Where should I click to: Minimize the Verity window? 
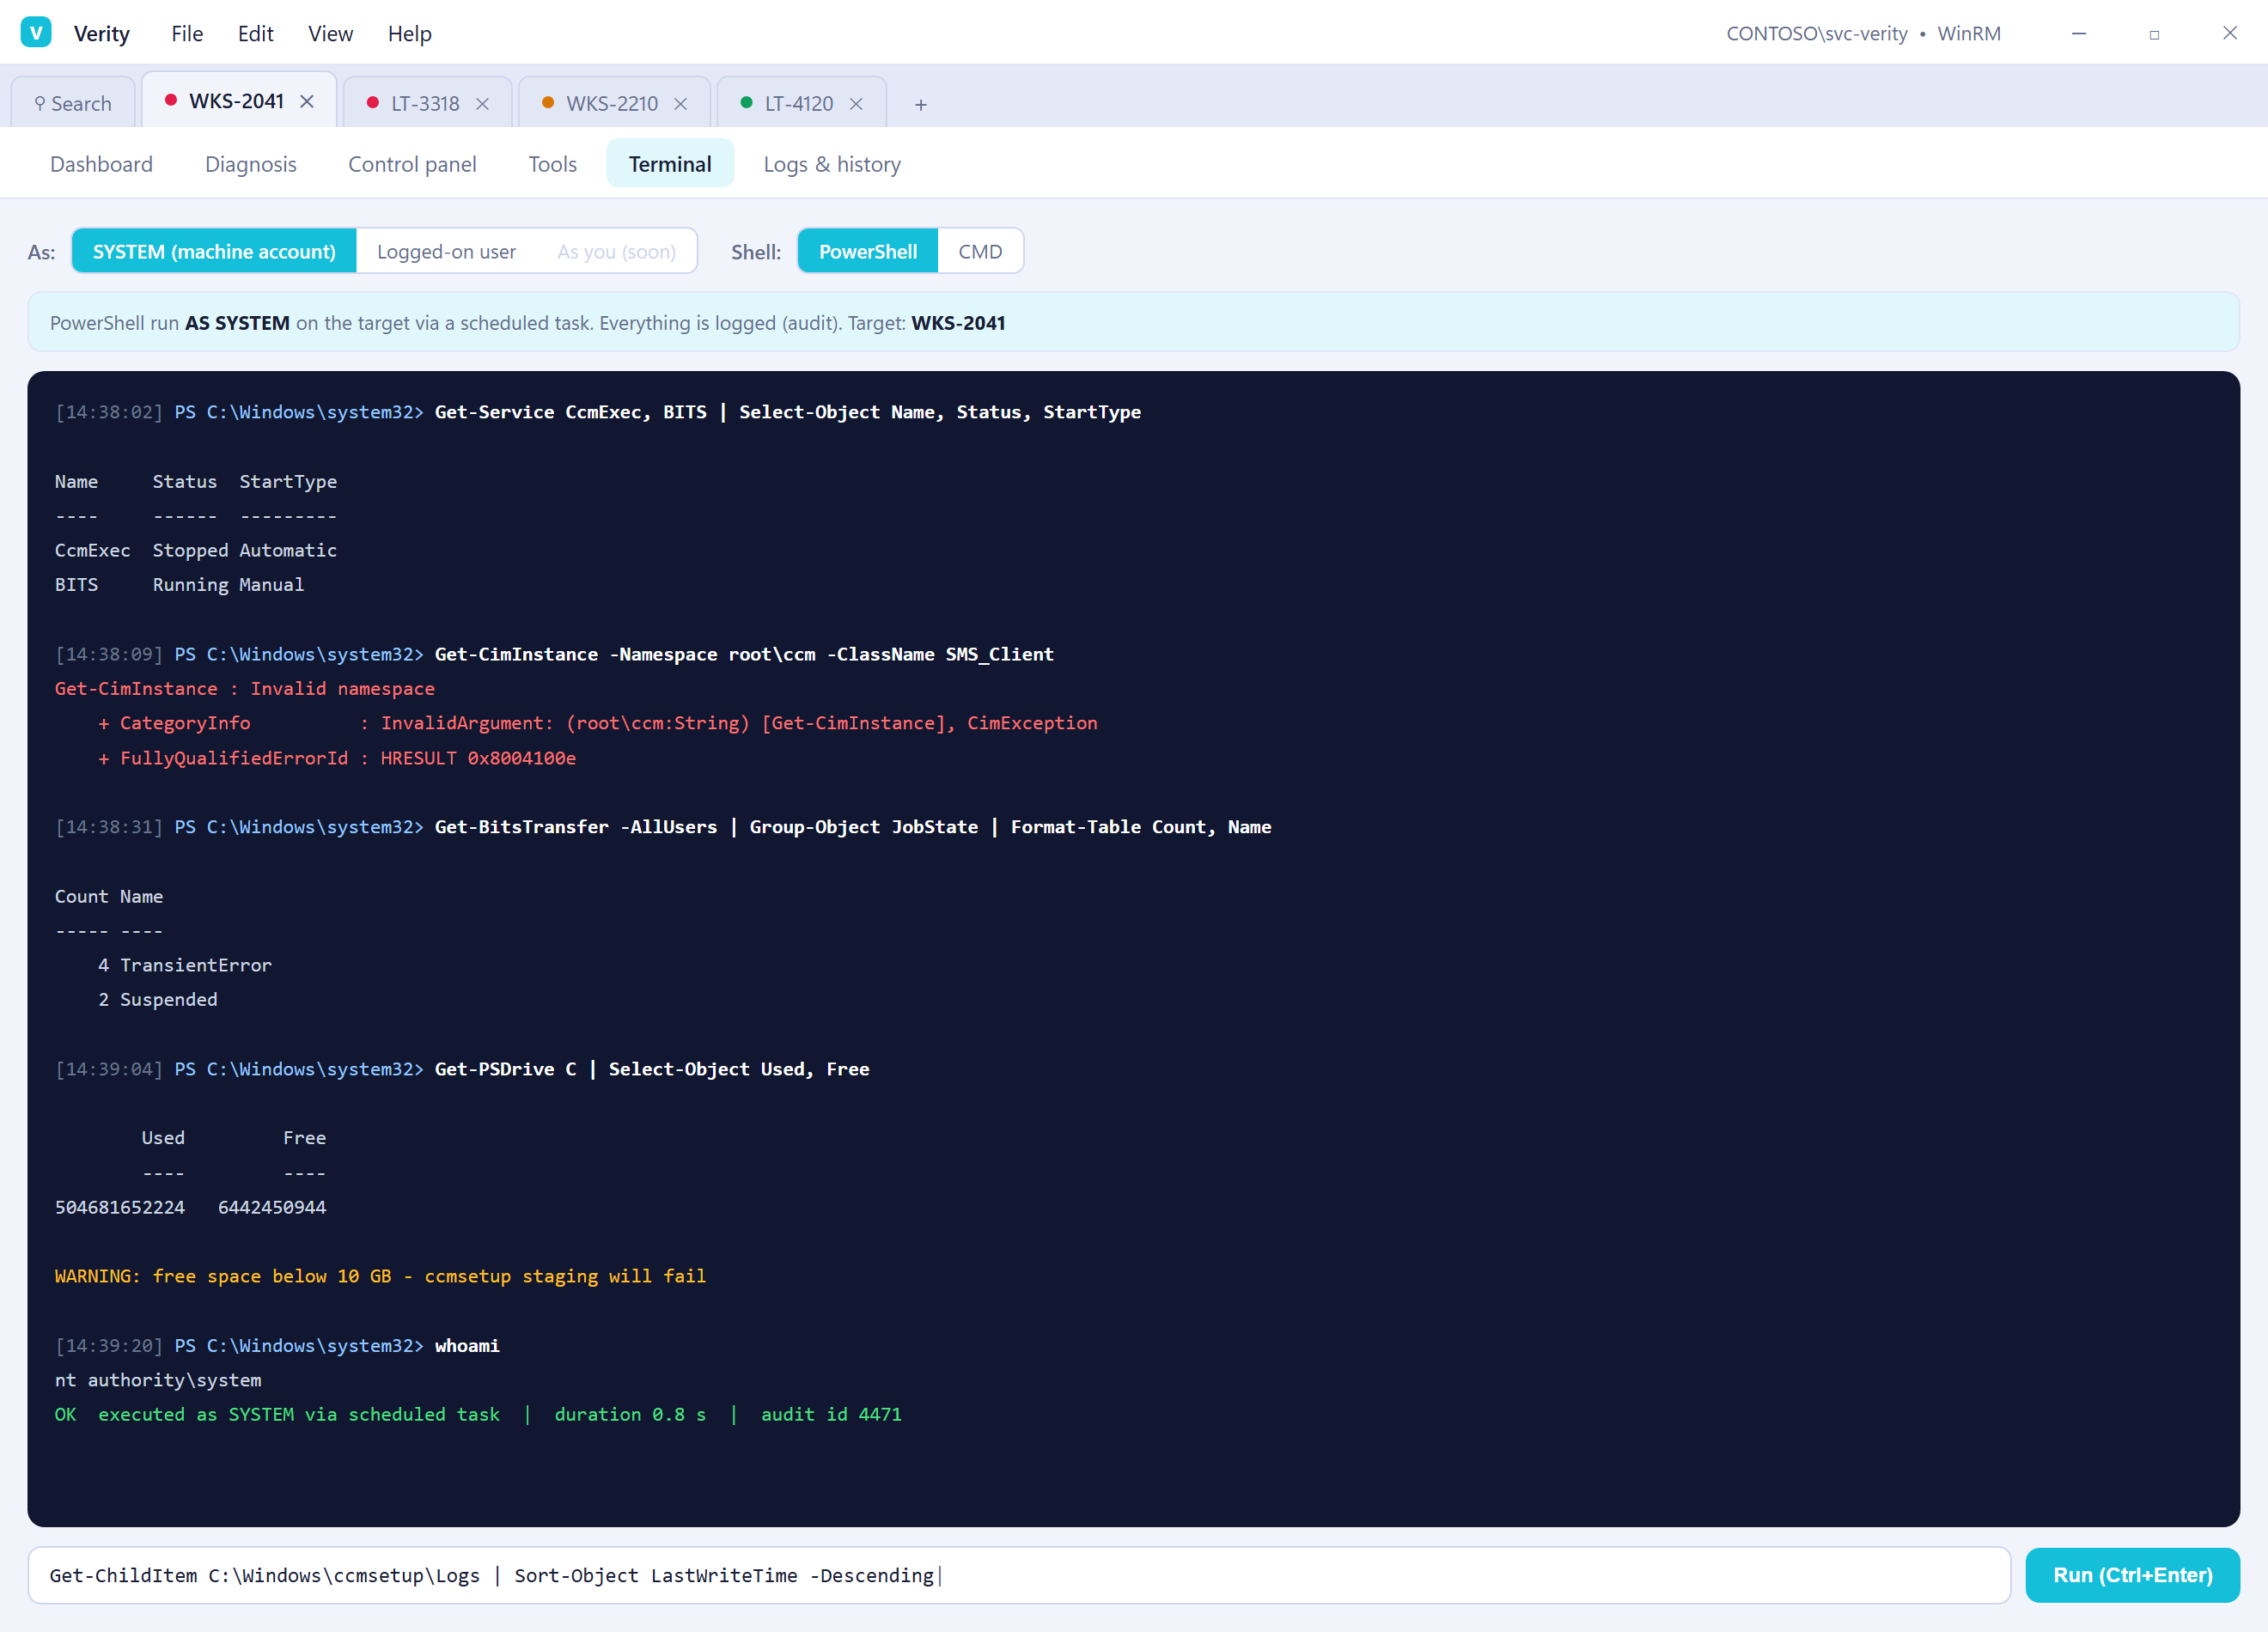tap(2078, 33)
